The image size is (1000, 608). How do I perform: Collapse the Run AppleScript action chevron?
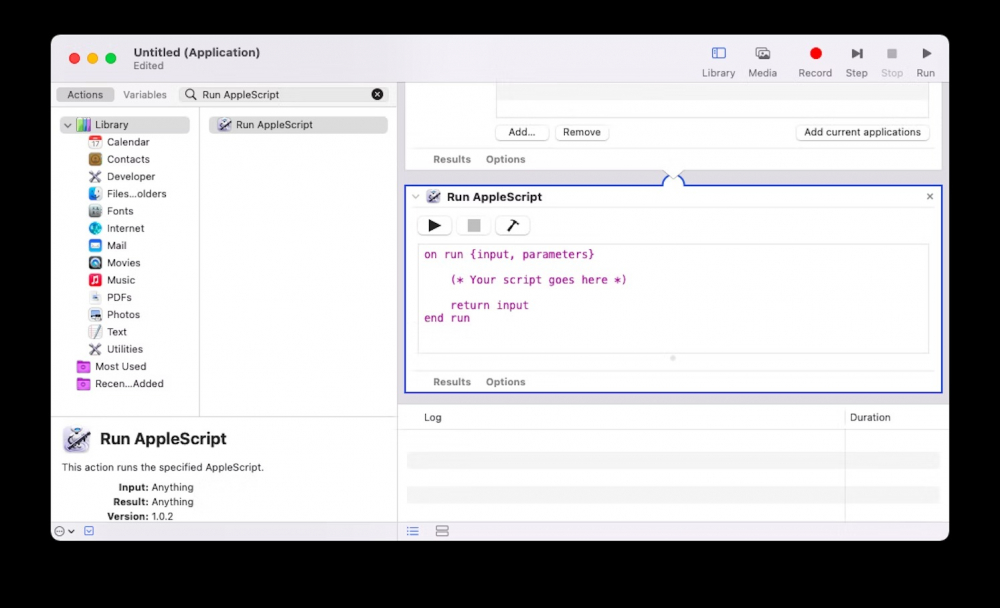click(x=416, y=197)
